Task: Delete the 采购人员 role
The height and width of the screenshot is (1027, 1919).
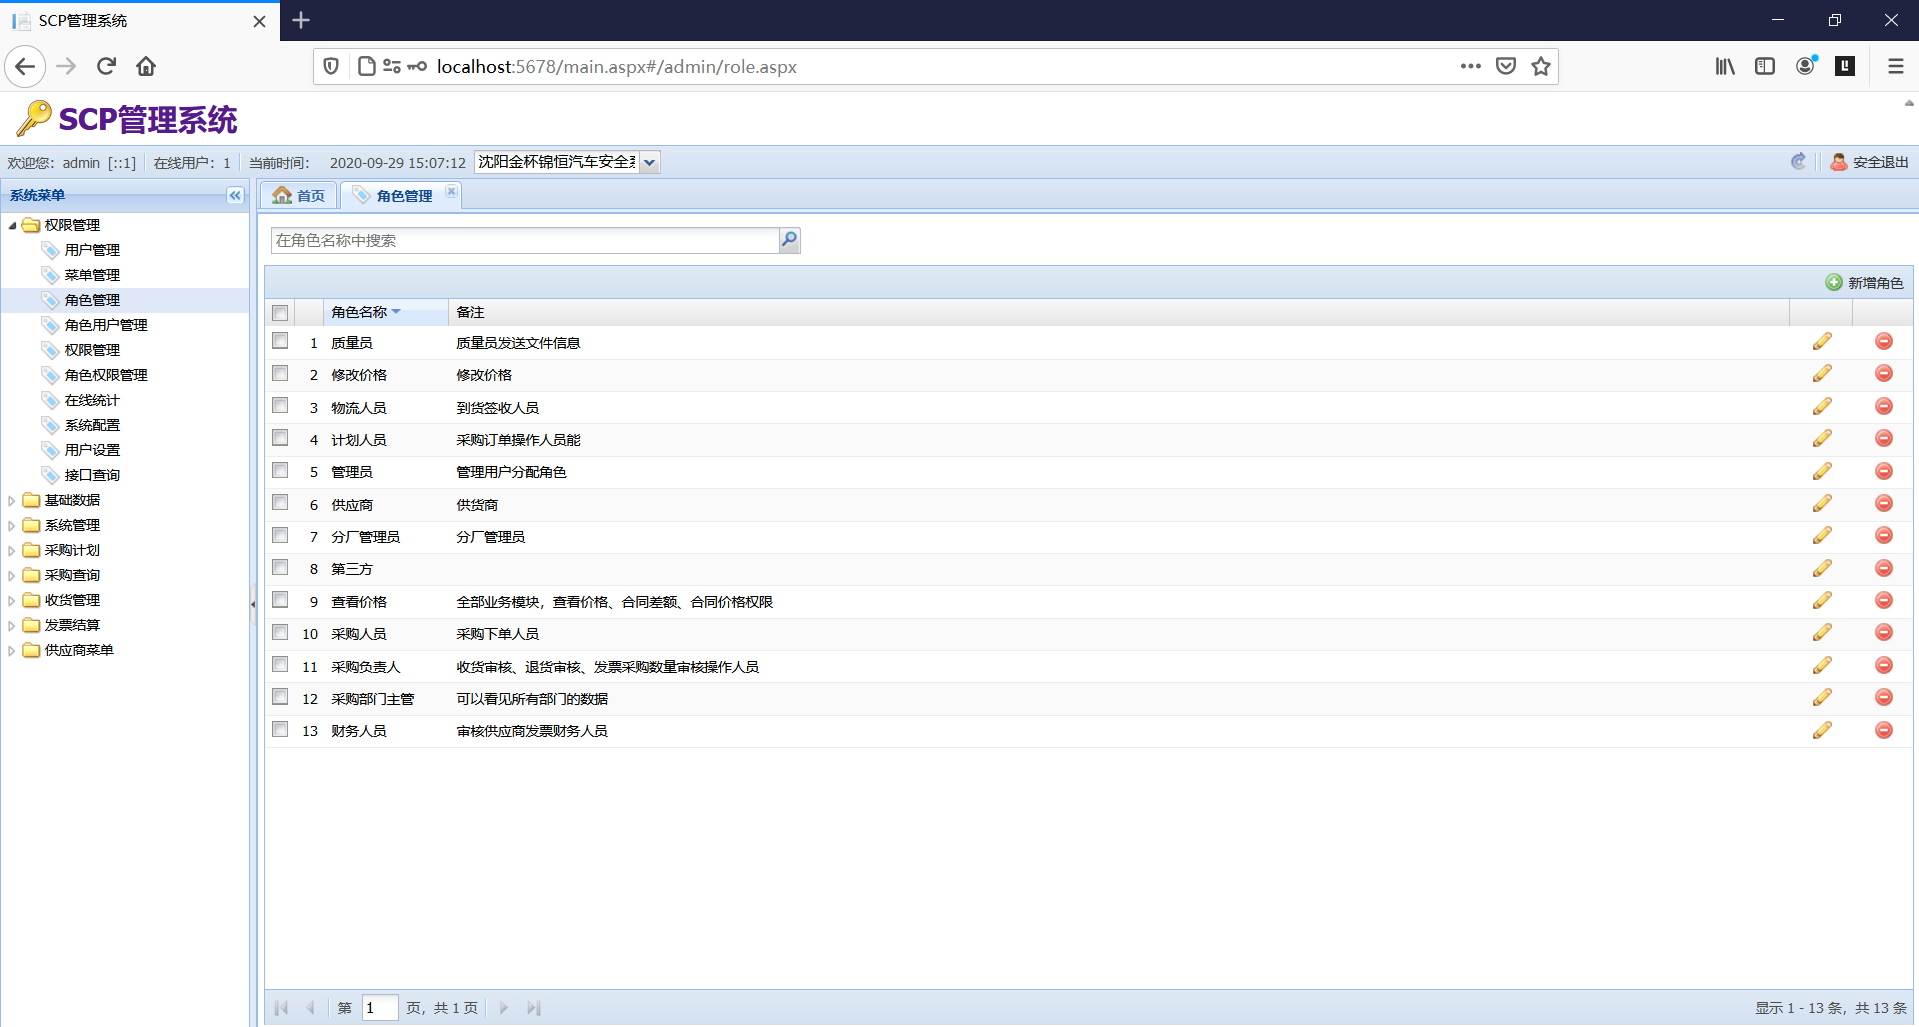Action: coord(1884,633)
